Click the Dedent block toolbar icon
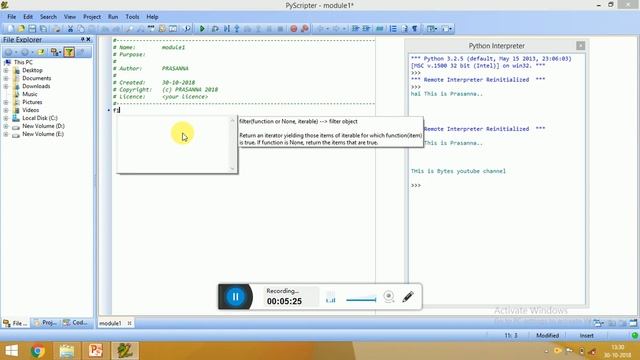The image size is (640, 360). [x=367, y=29]
